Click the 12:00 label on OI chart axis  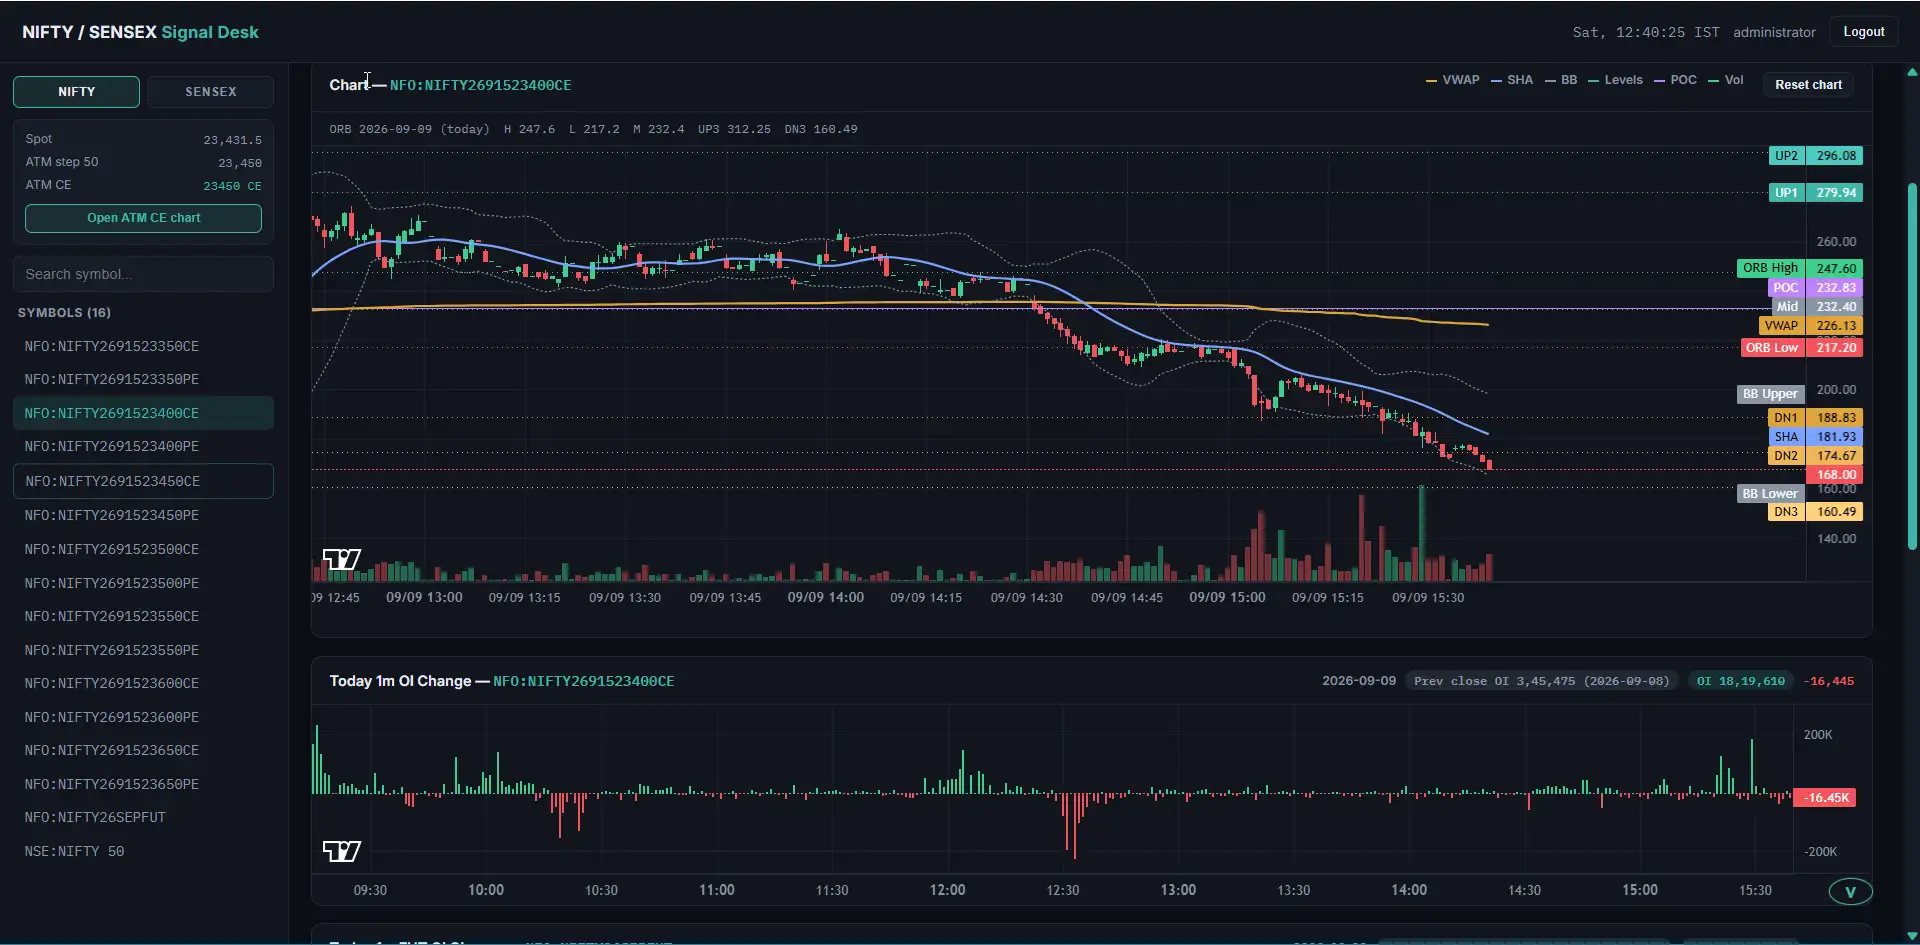point(947,890)
